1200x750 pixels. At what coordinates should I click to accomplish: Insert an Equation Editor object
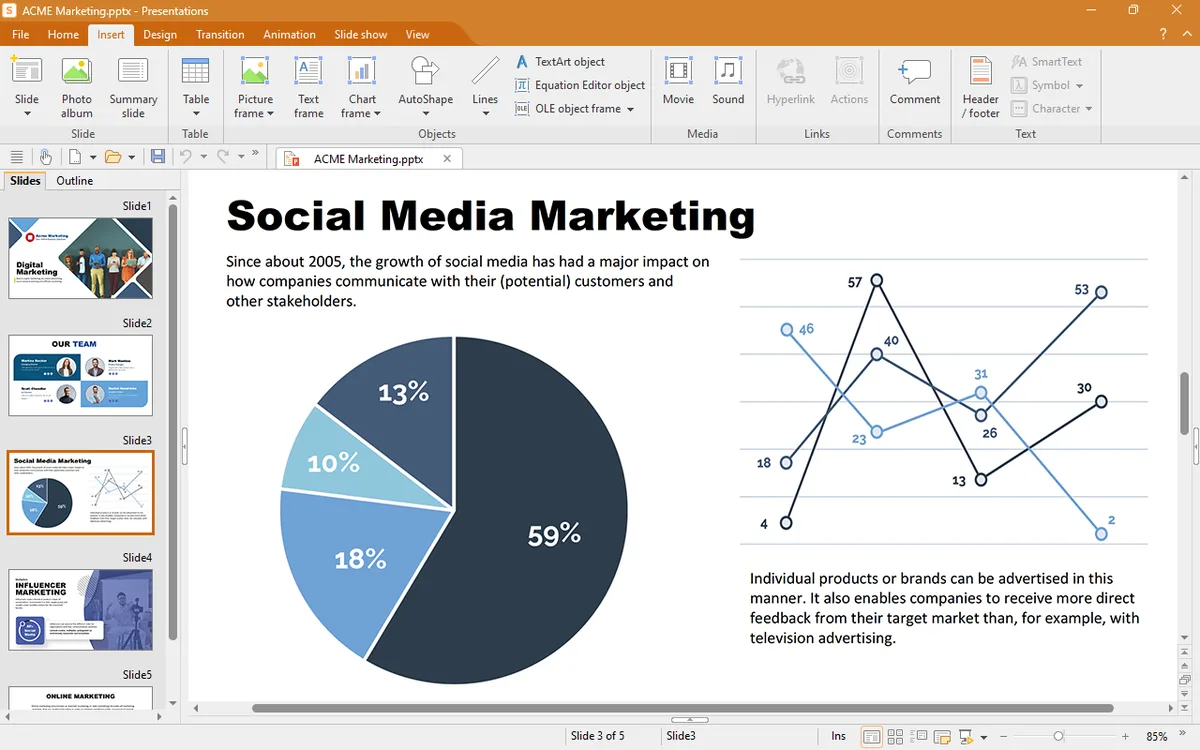coord(580,85)
